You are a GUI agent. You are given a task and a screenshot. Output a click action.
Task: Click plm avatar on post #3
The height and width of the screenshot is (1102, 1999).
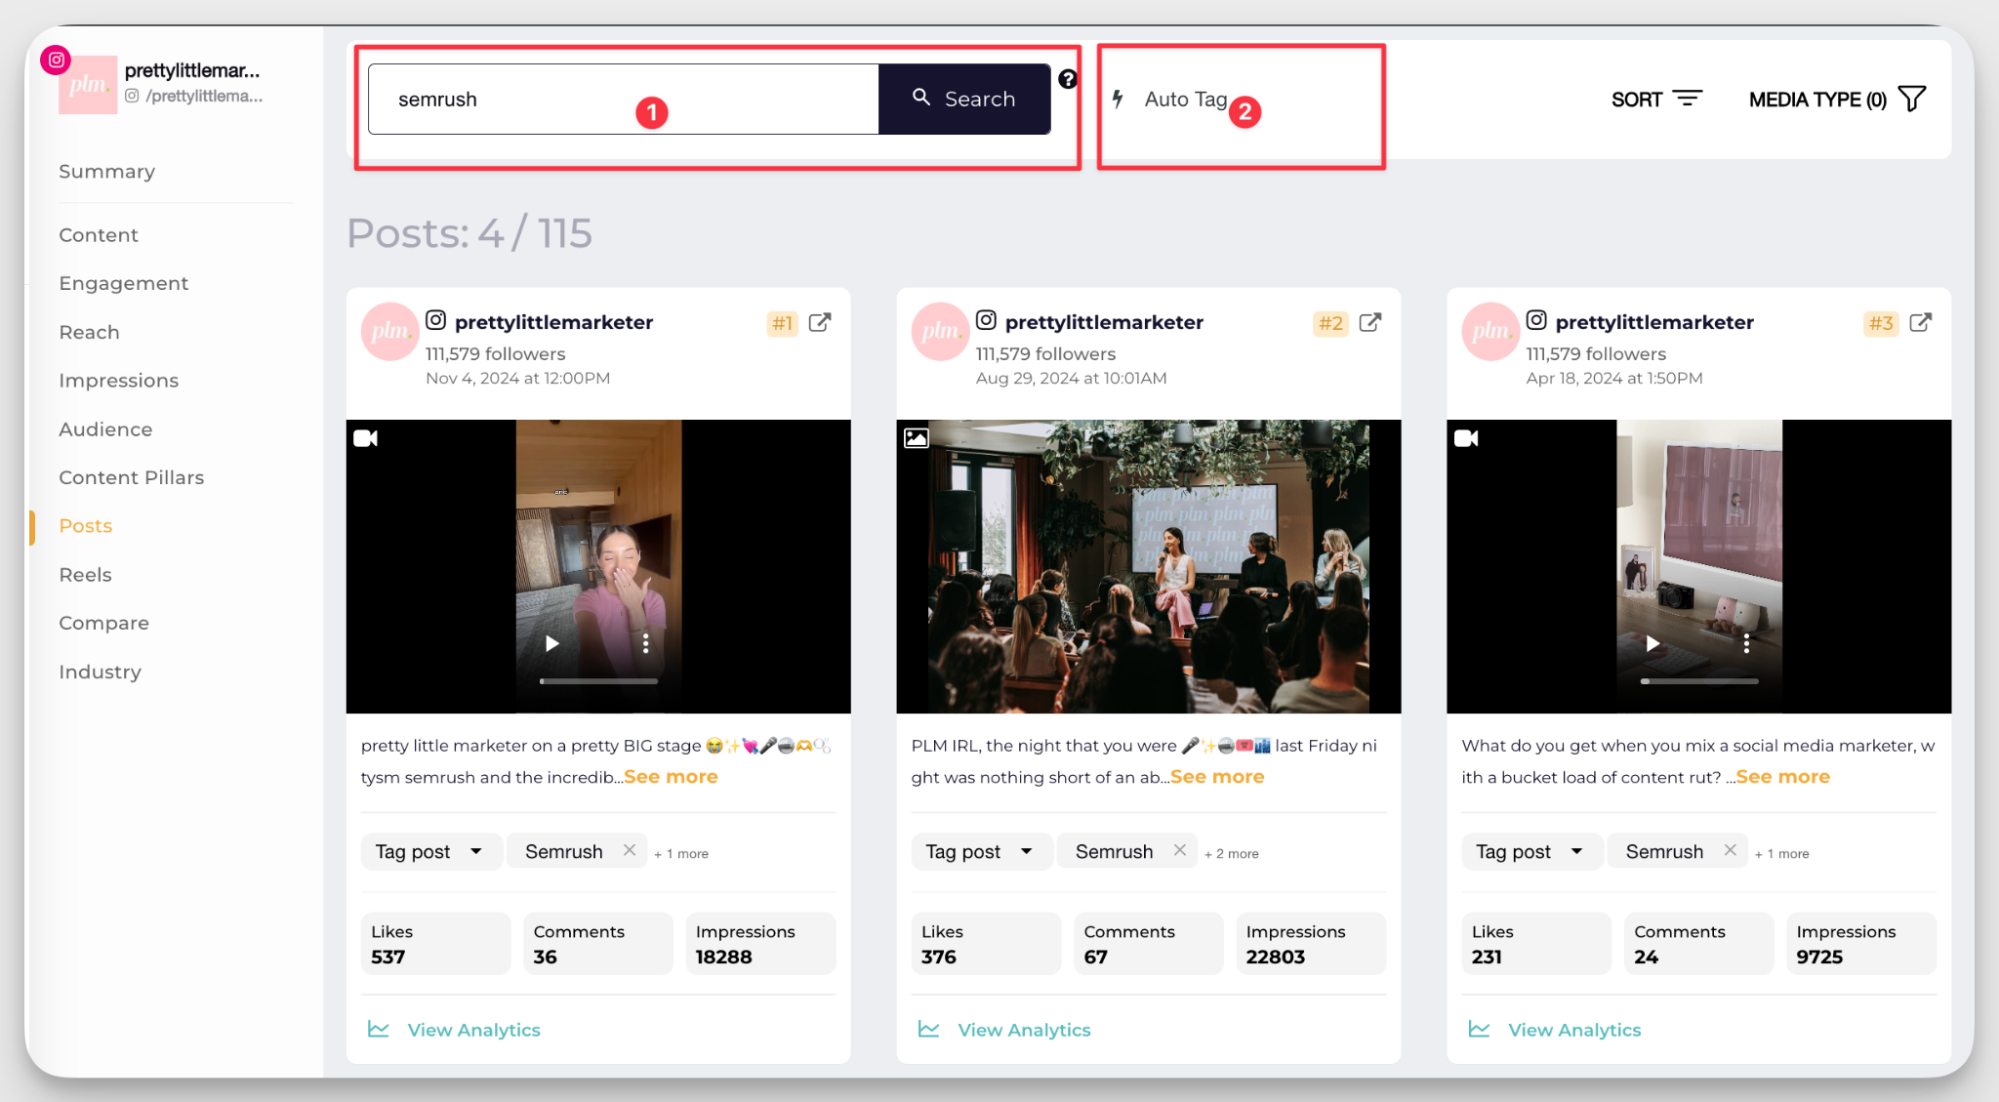point(1490,331)
